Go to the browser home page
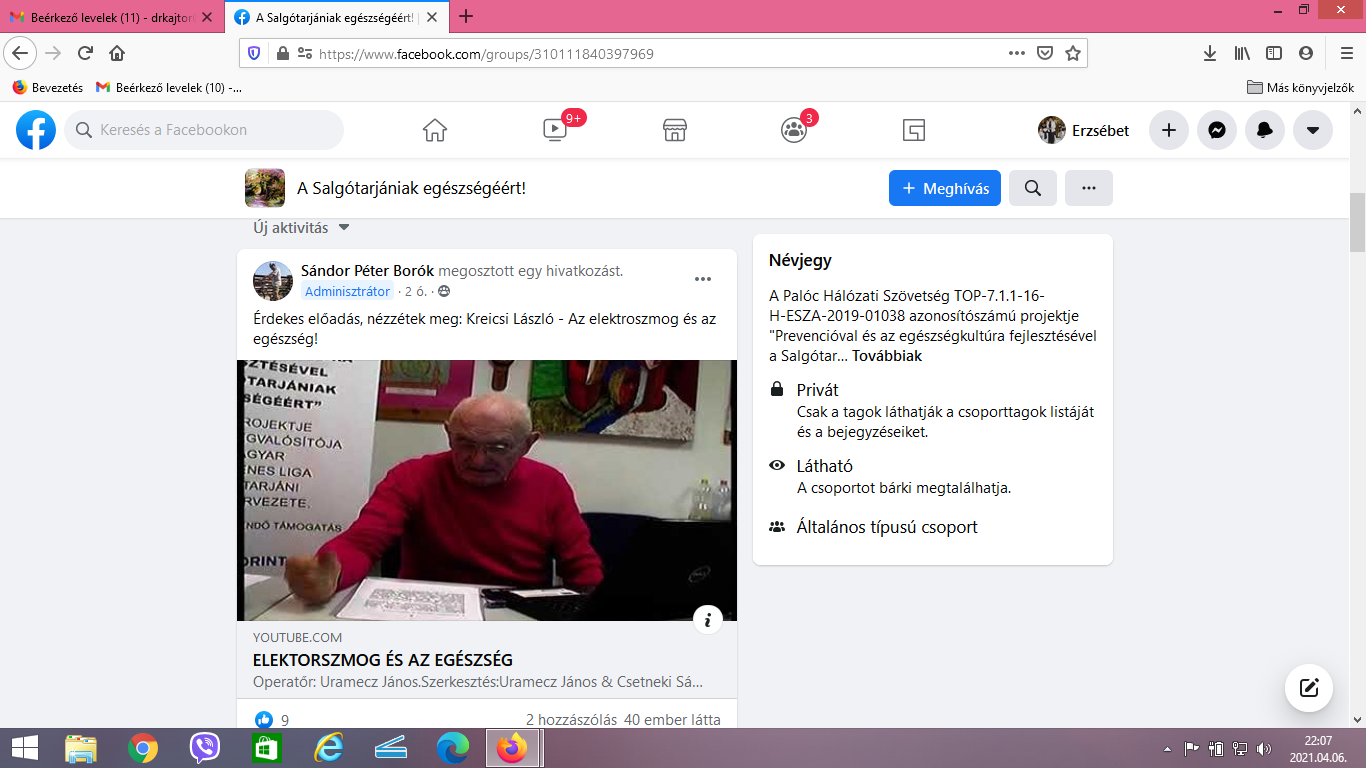Viewport: 1366px width, 768px height. pos(117,53)
